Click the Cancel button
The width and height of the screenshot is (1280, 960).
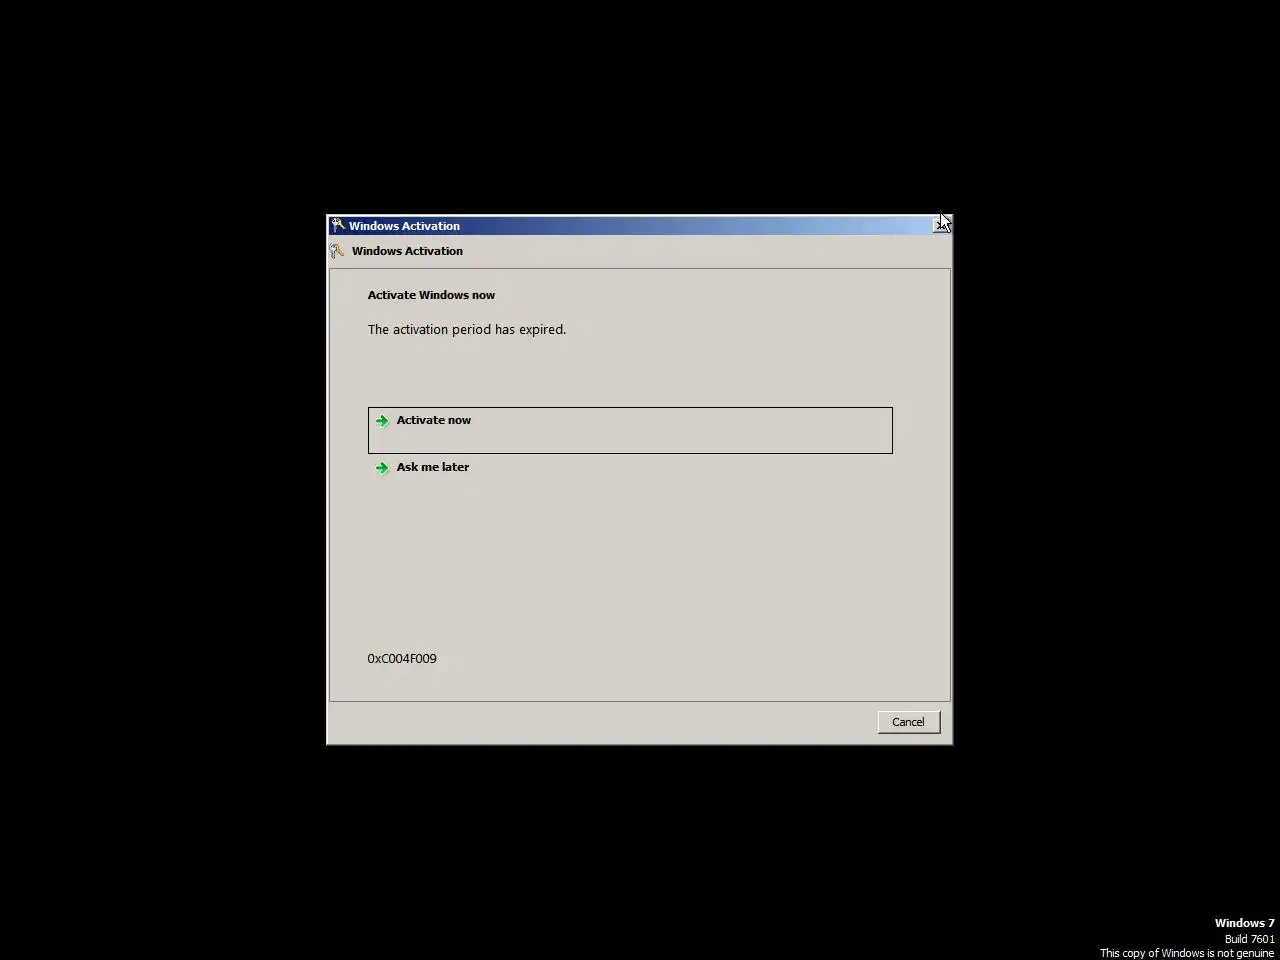click(908, 722)
